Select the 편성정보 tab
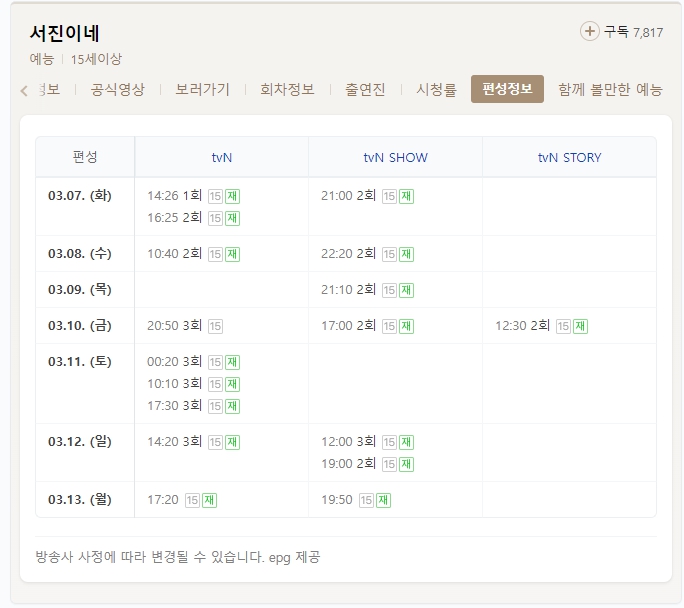The width and height of the screenshot is (684, 608). (507, 89)
